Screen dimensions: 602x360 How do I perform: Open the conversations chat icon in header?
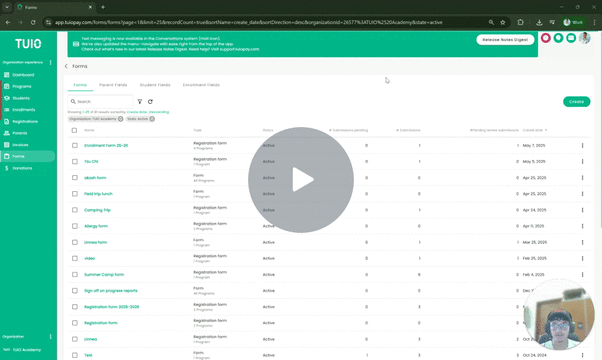pyautogui.click(x=558, y=38)
